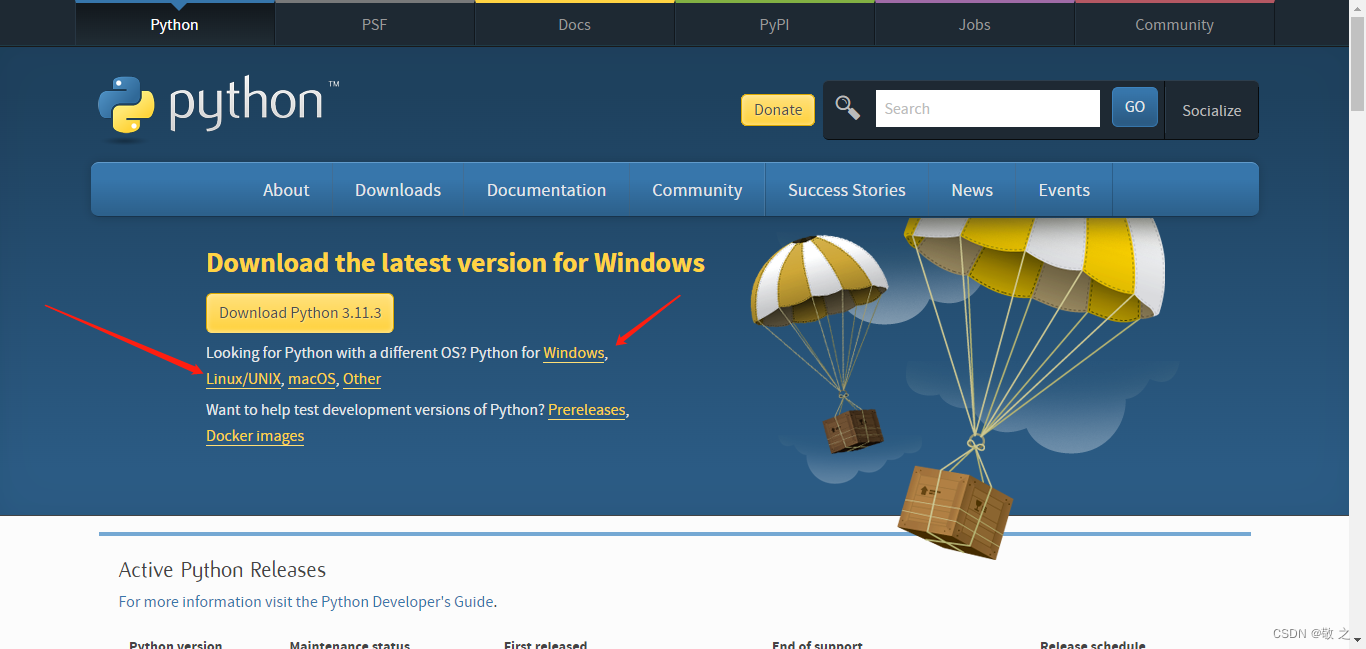Open the News navigation menu
This screenshot has width=1366, height=649.
(972, 190)
